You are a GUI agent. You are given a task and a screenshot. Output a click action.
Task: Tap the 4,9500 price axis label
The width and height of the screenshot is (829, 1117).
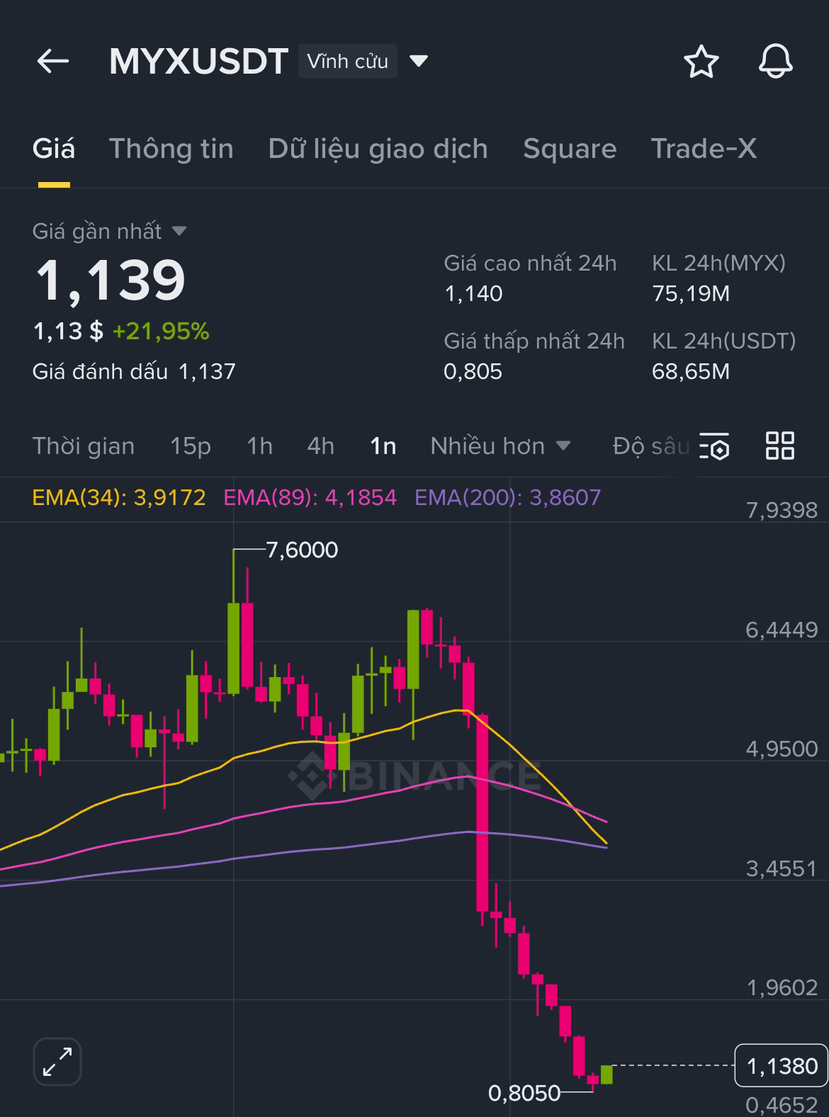(782, 749)
